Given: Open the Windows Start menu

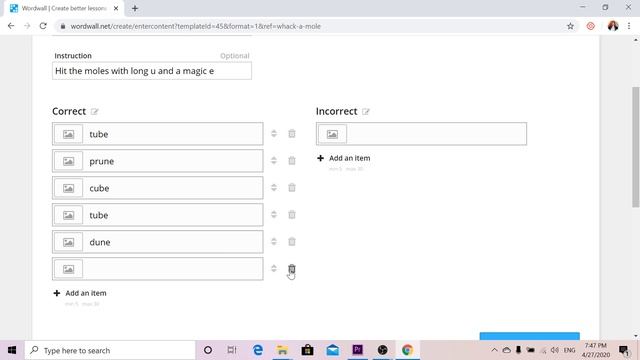Looking at the screenshot, I should click(x=12, y=350).
